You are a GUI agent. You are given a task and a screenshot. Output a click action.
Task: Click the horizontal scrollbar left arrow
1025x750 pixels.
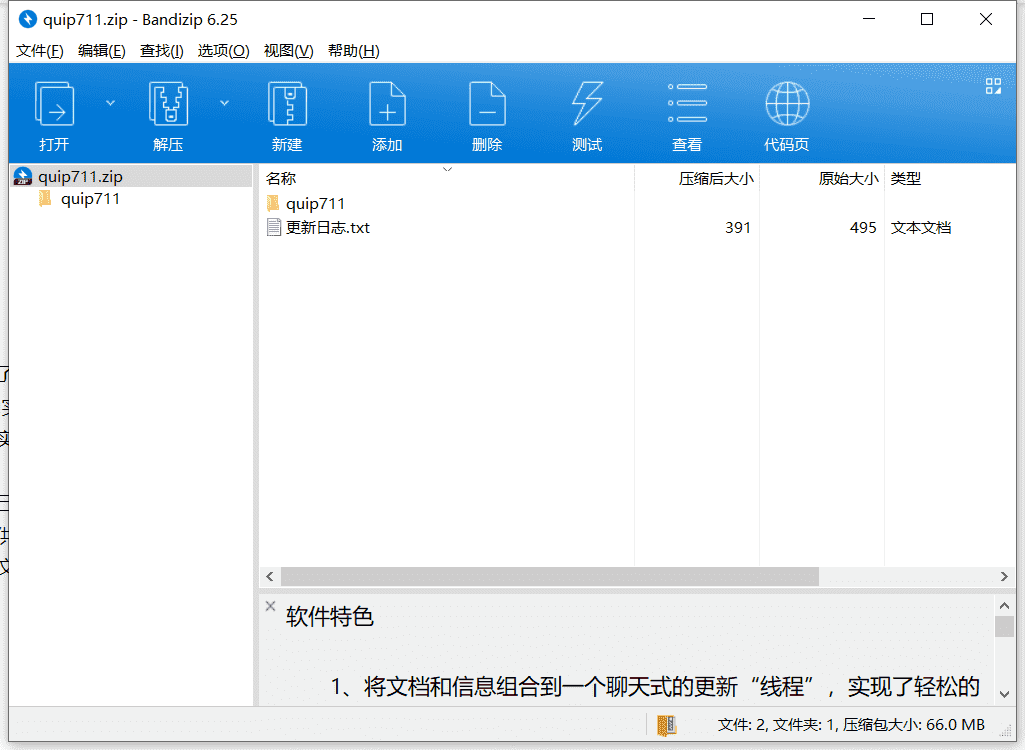click(270, 577)
